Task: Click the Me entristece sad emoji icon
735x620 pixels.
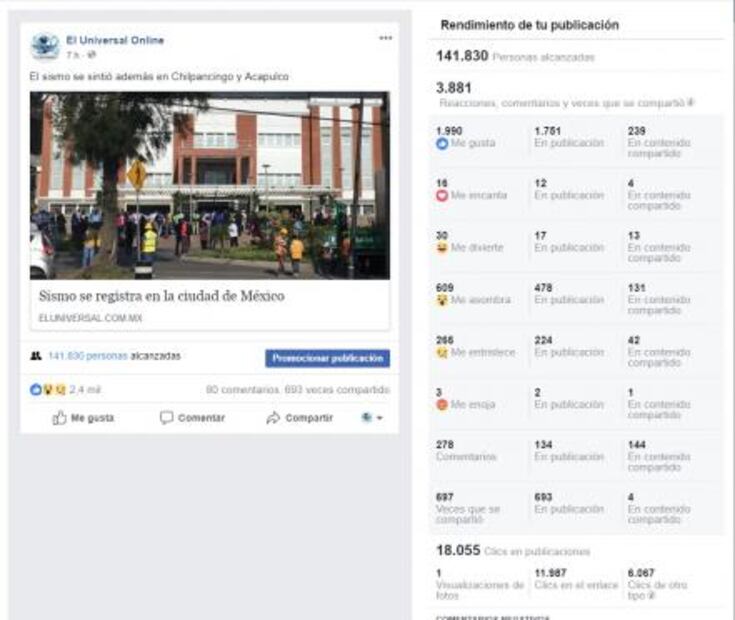Action: pyautogui.click(x=442, y=353)
